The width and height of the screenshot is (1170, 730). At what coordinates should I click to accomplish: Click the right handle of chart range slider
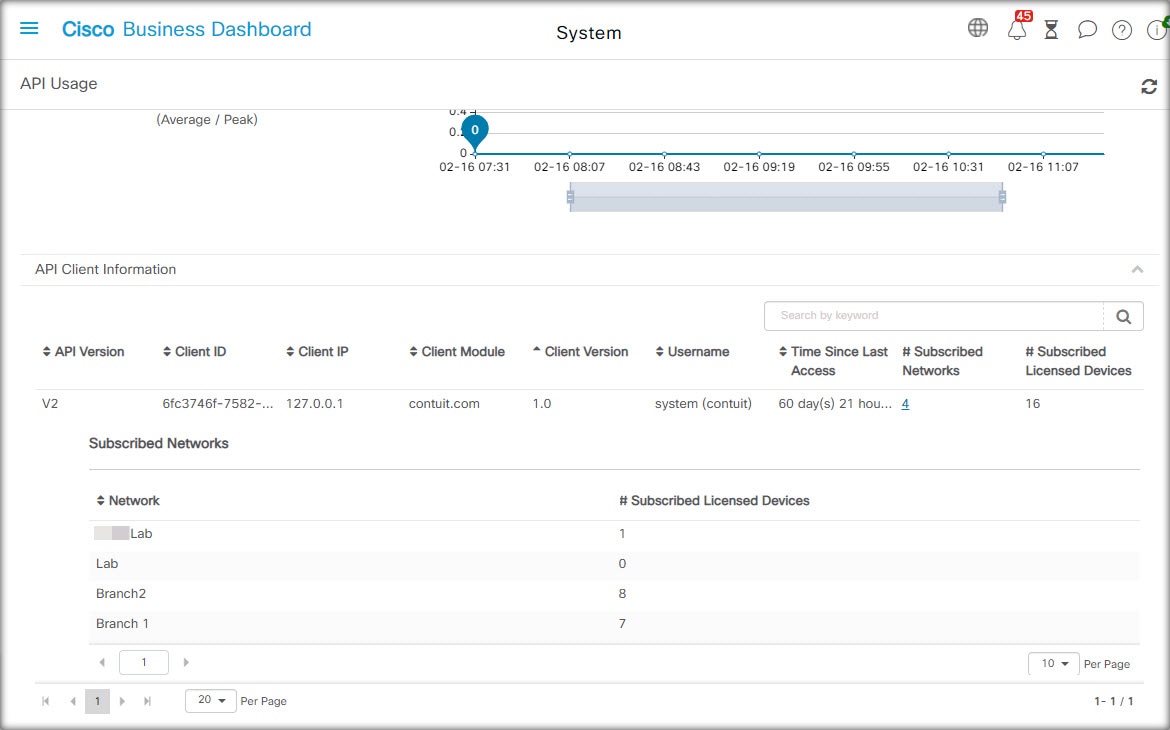1002,197
